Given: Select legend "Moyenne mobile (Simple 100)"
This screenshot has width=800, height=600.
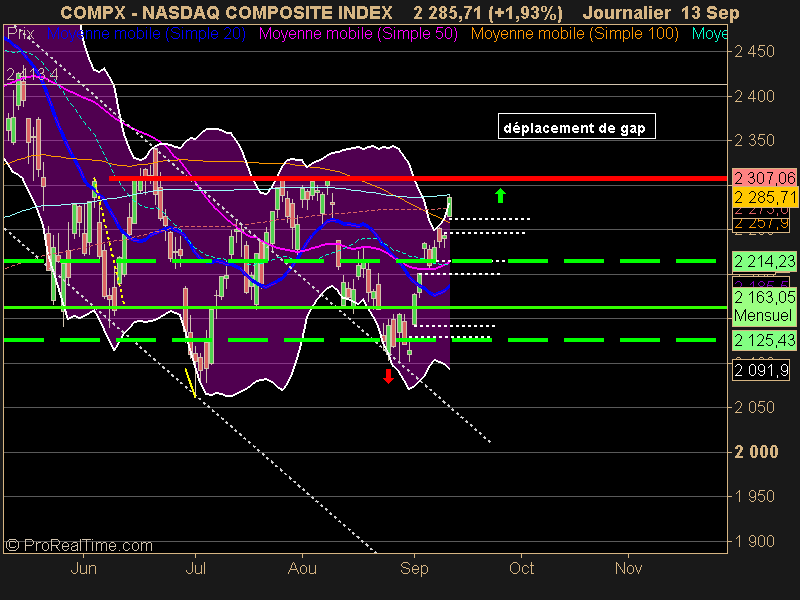Looking at the screenshot, I should (574, 34).
